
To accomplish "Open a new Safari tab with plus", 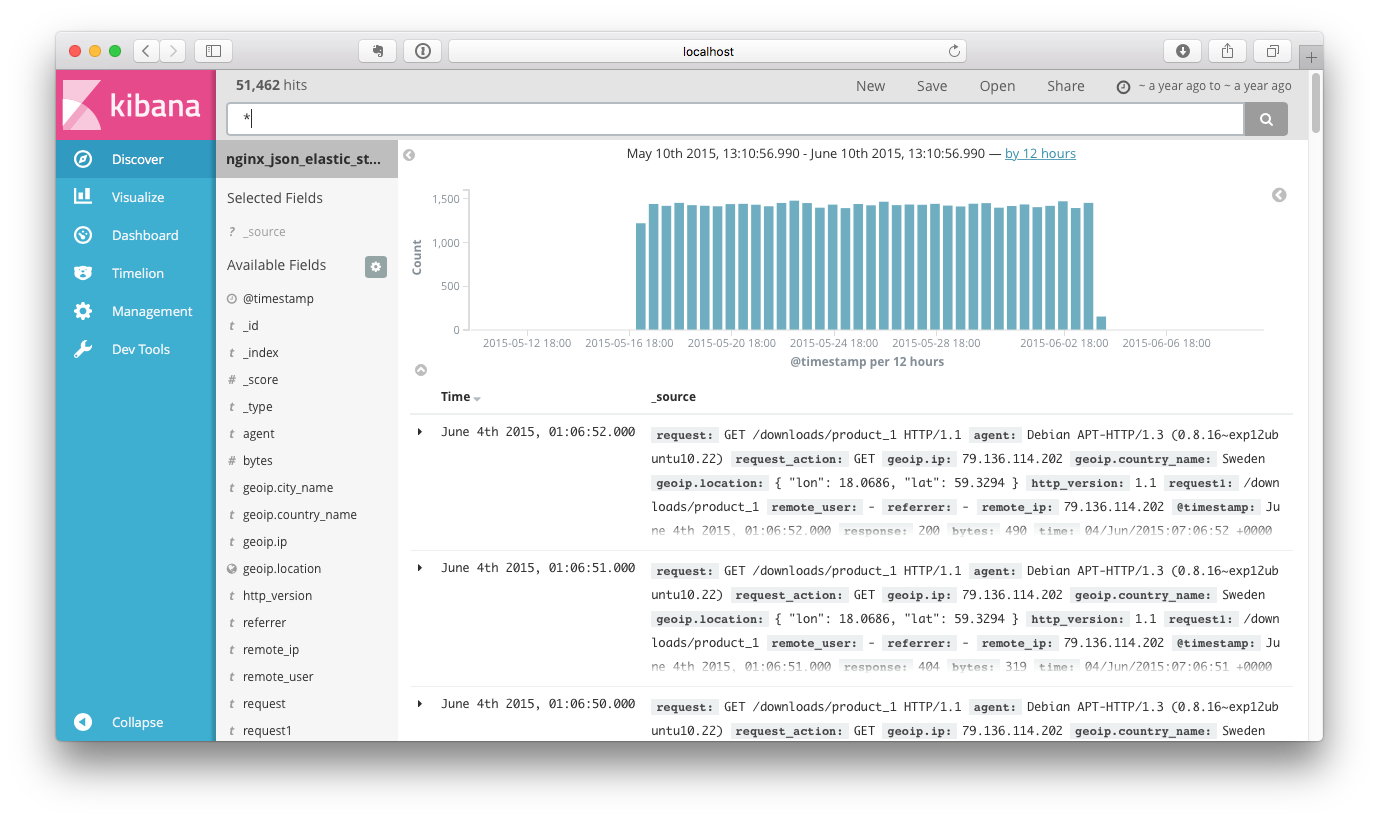I will (1311, 57).
